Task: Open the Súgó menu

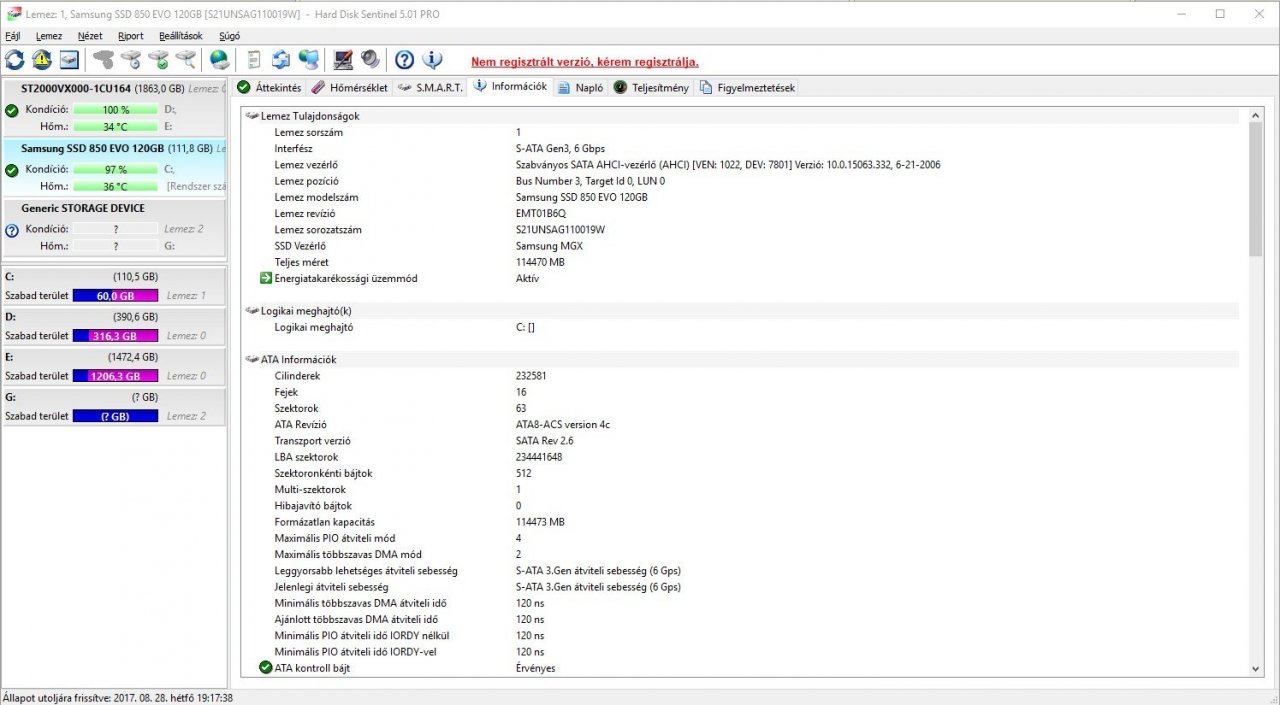Action: click(x=230, y=36)
